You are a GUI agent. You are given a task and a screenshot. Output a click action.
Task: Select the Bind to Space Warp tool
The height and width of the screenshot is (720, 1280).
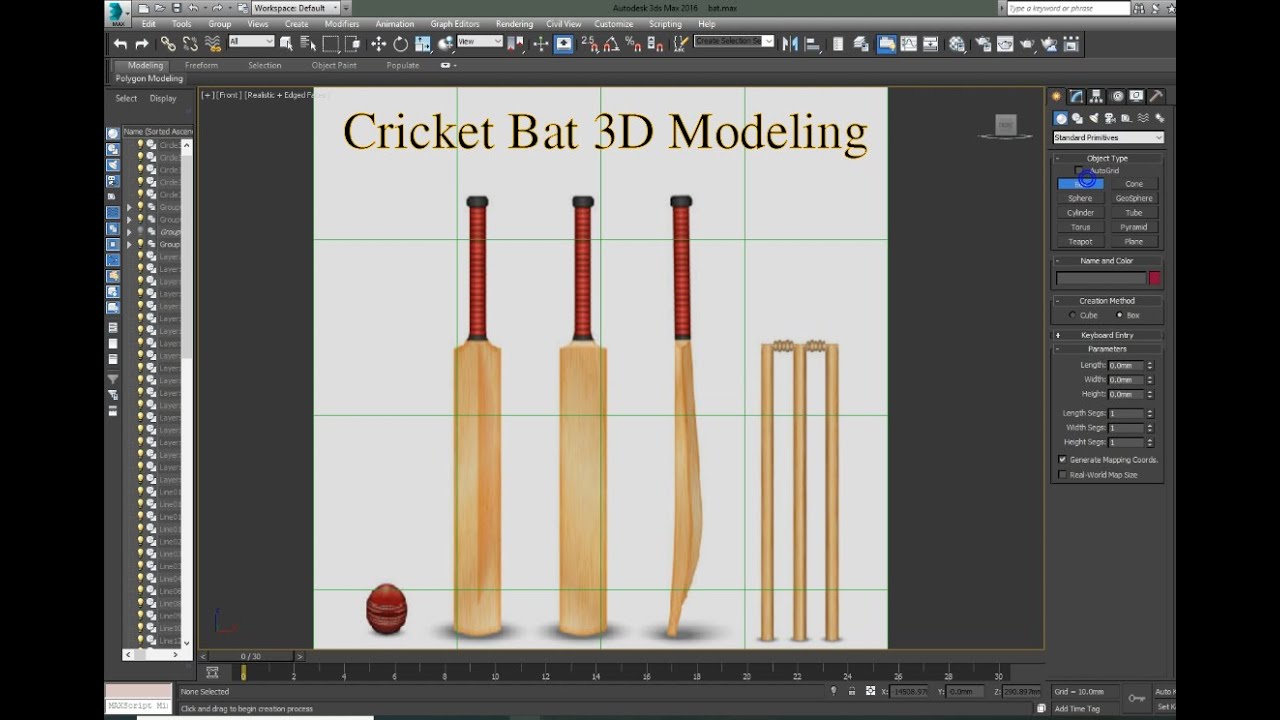(x=213, y=44)
